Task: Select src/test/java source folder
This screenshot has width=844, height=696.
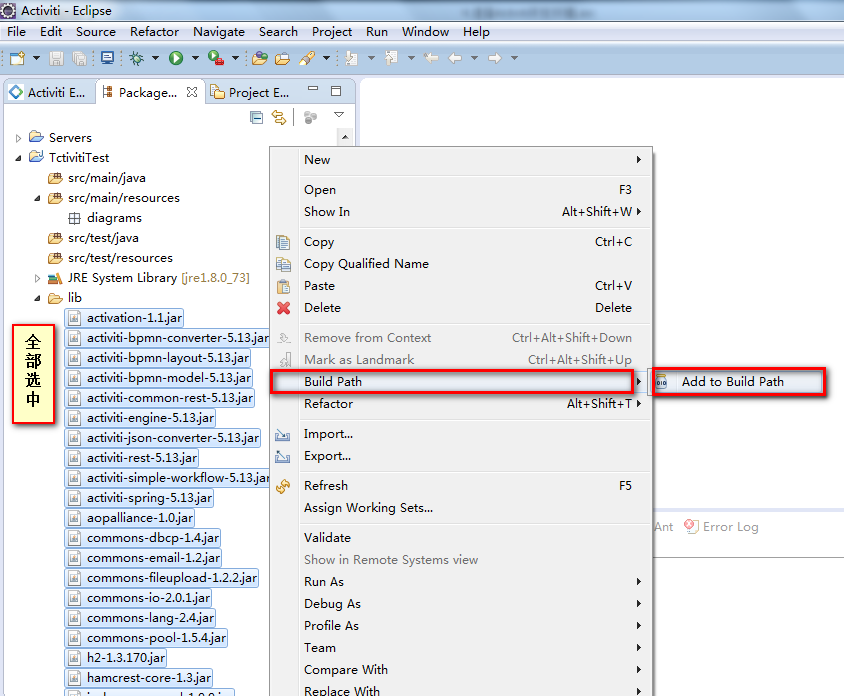Action: pyautogui.click(x=94, y=238)
